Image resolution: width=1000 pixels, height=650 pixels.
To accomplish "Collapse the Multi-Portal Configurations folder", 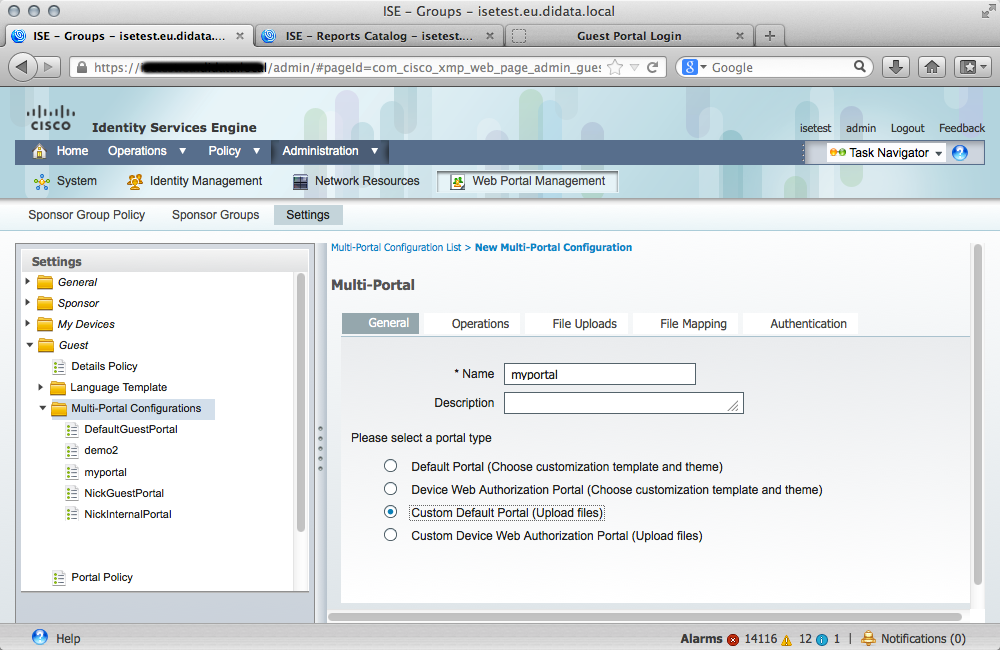I will coord(43,408).
